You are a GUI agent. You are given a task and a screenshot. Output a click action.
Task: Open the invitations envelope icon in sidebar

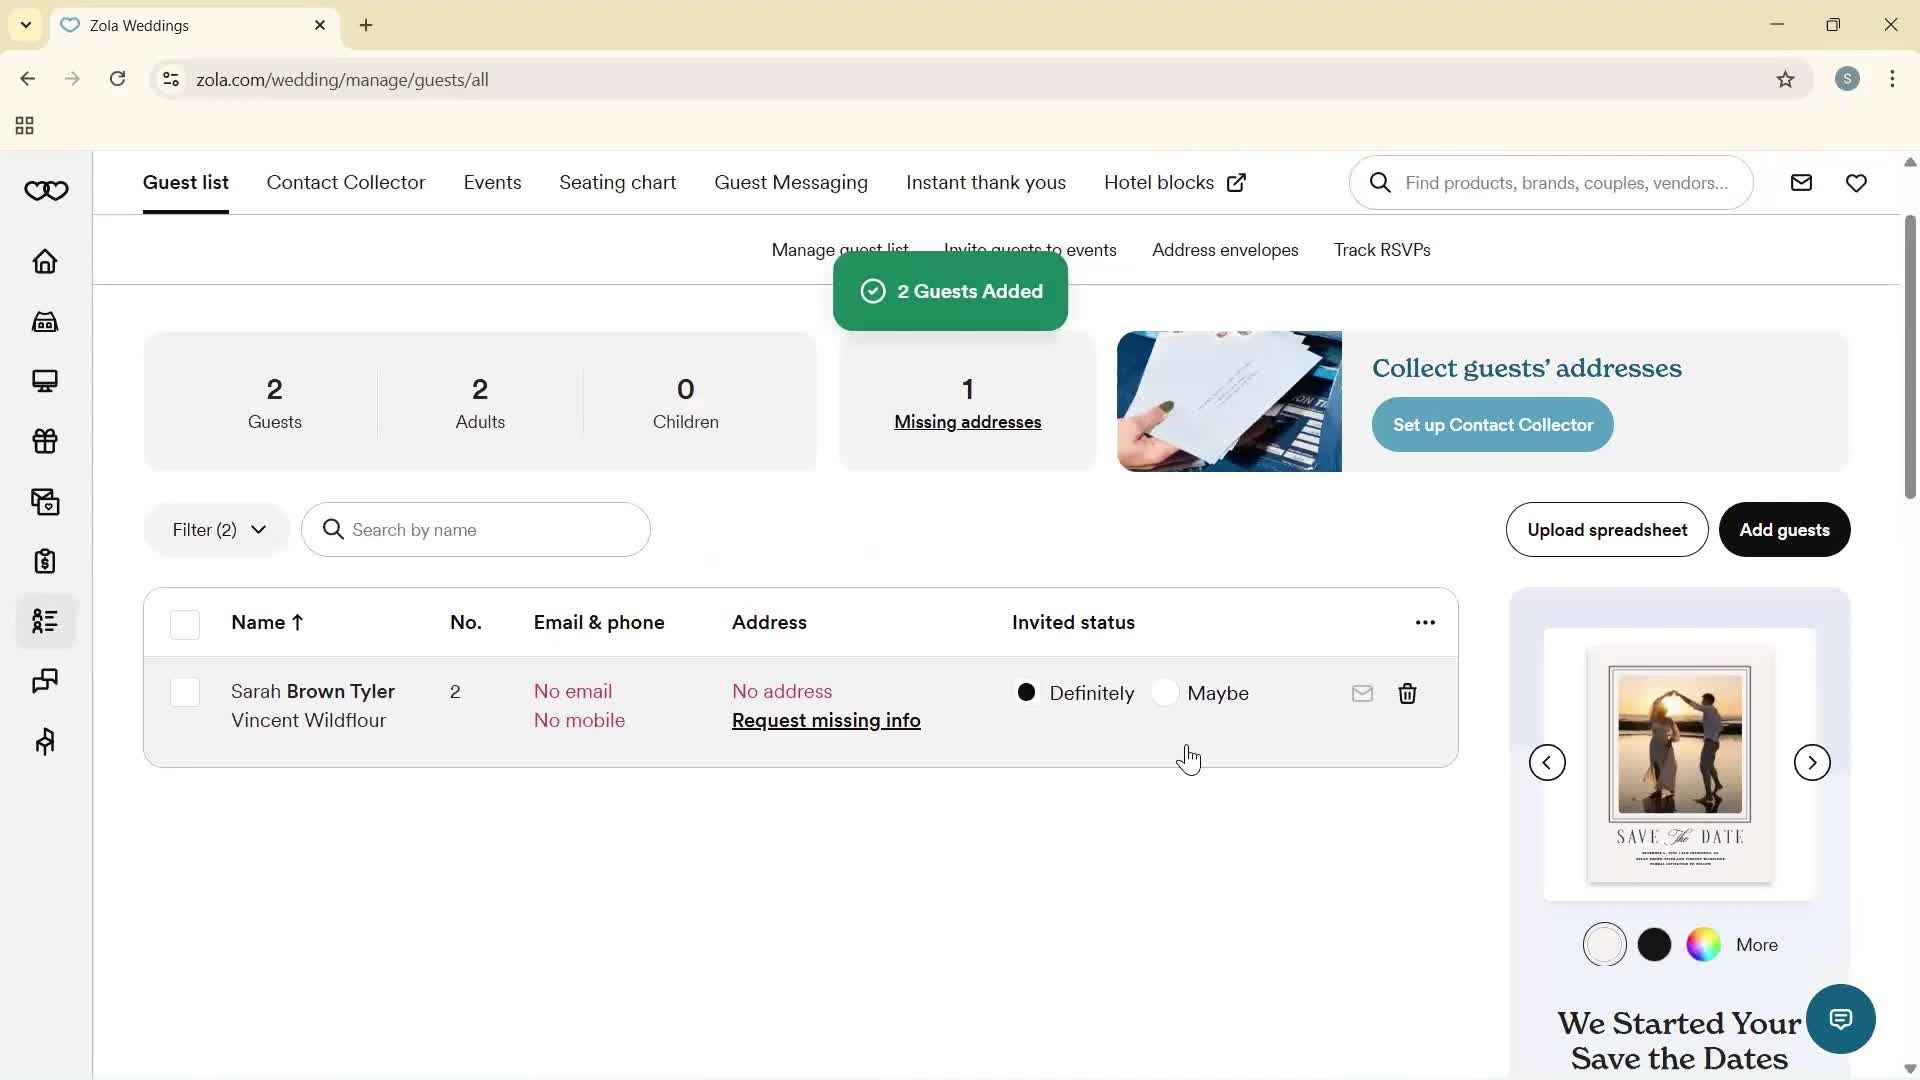45,502
